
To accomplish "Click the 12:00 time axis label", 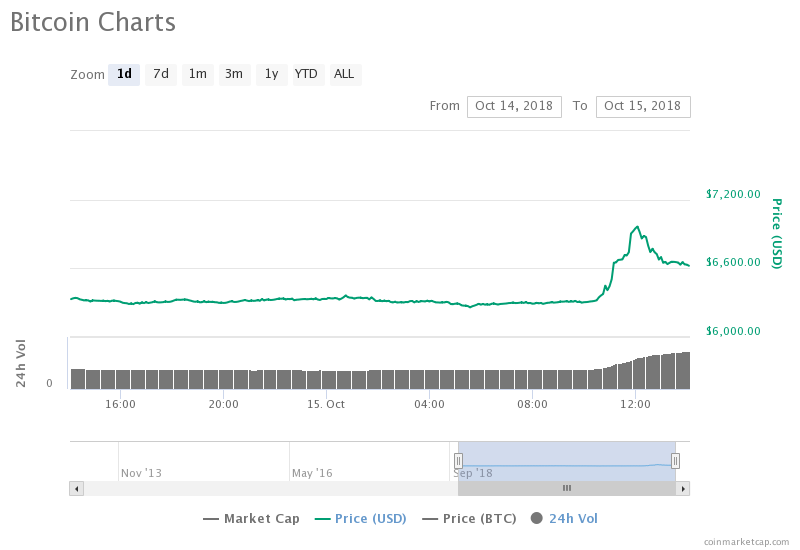I will pyautogui.click(x=635, y=404).
